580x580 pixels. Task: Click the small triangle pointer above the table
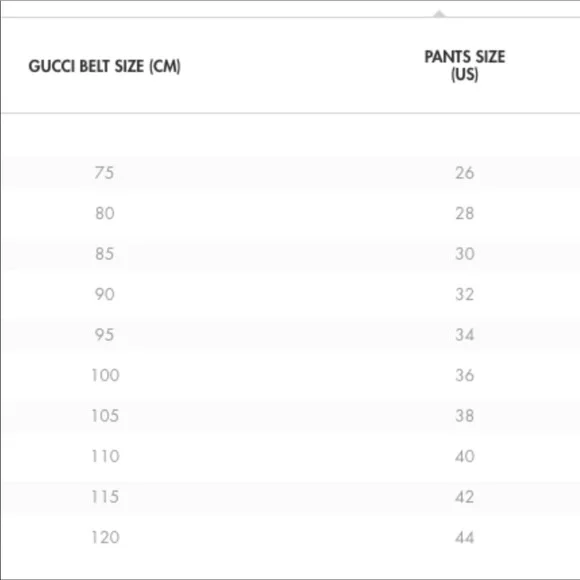(x=439, y=14)
